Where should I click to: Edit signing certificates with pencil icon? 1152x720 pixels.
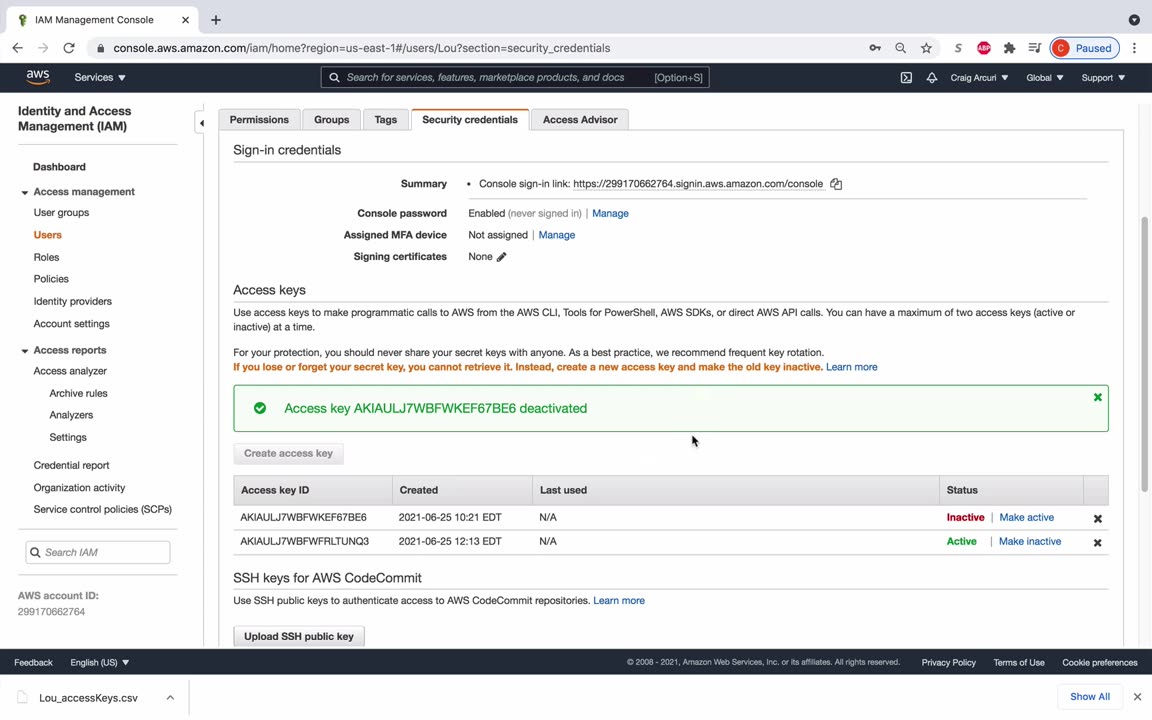(501, 257)
